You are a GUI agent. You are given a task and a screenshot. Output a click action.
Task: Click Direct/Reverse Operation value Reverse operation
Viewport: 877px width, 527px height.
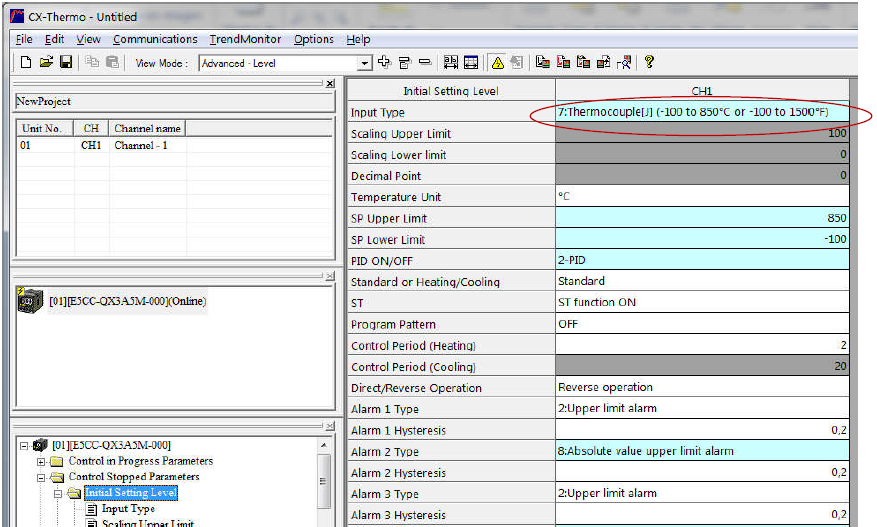point(702,387)
